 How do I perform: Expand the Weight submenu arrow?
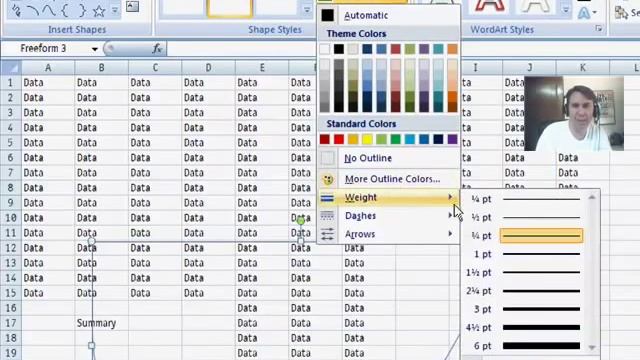click(450, 197)
